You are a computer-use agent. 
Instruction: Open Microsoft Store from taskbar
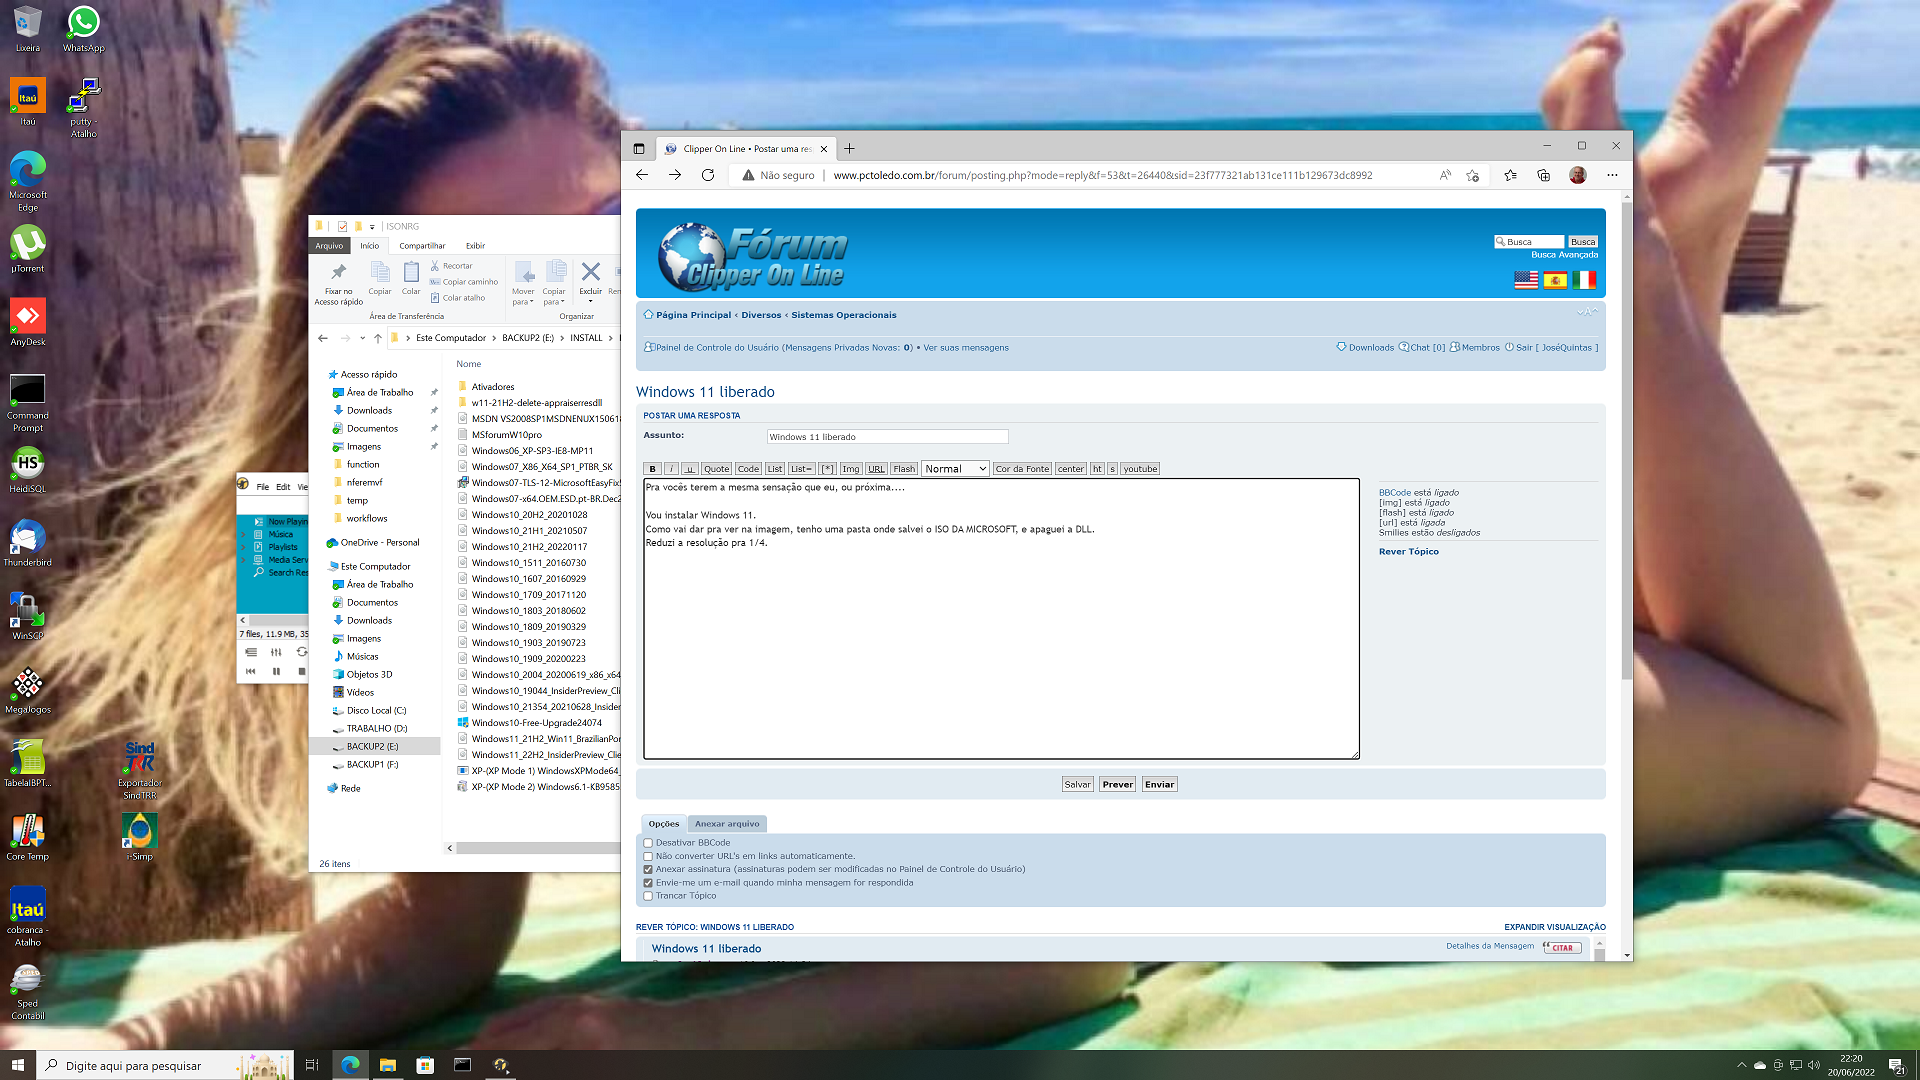pos(425,1065)
